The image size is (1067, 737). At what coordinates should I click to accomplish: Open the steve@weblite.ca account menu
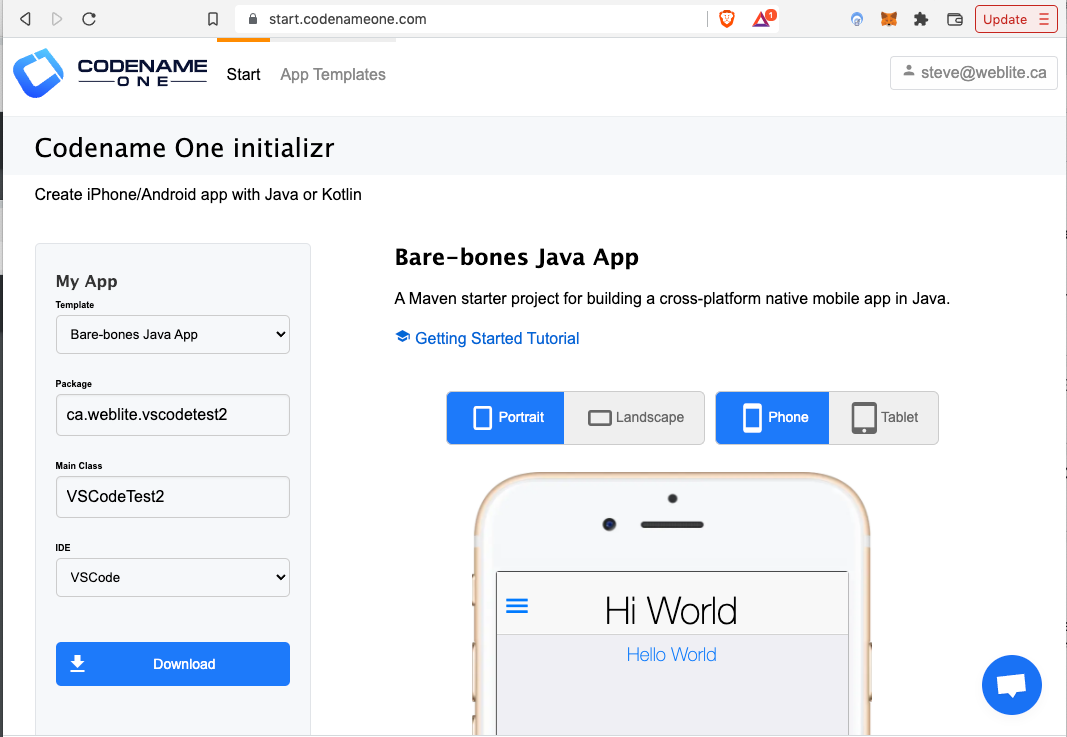[973, 73]
